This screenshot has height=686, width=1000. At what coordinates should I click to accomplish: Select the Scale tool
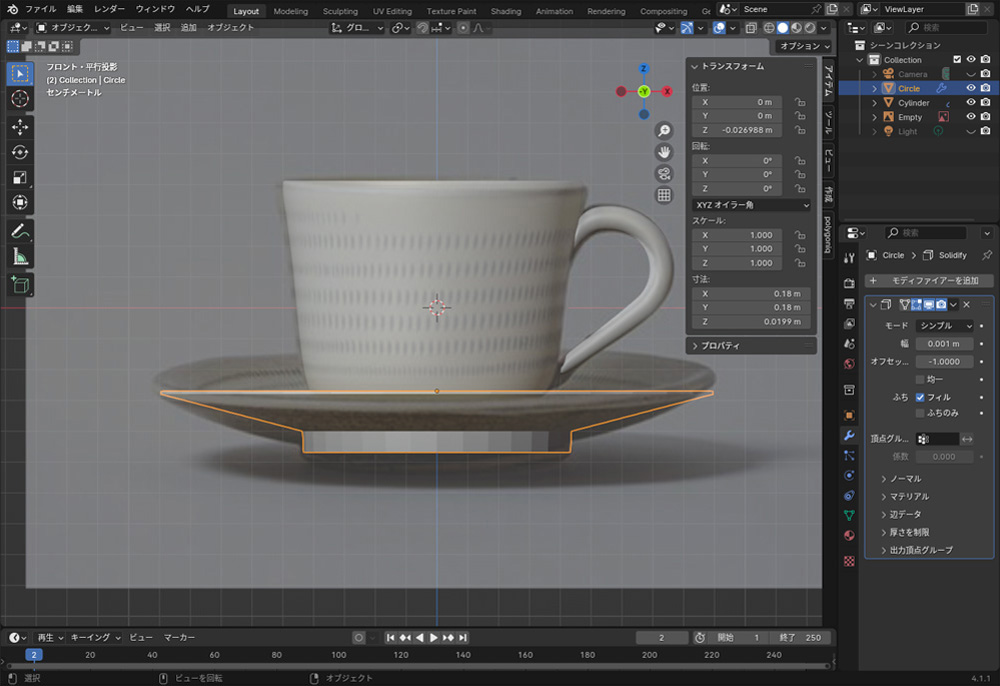click(20, 178)
